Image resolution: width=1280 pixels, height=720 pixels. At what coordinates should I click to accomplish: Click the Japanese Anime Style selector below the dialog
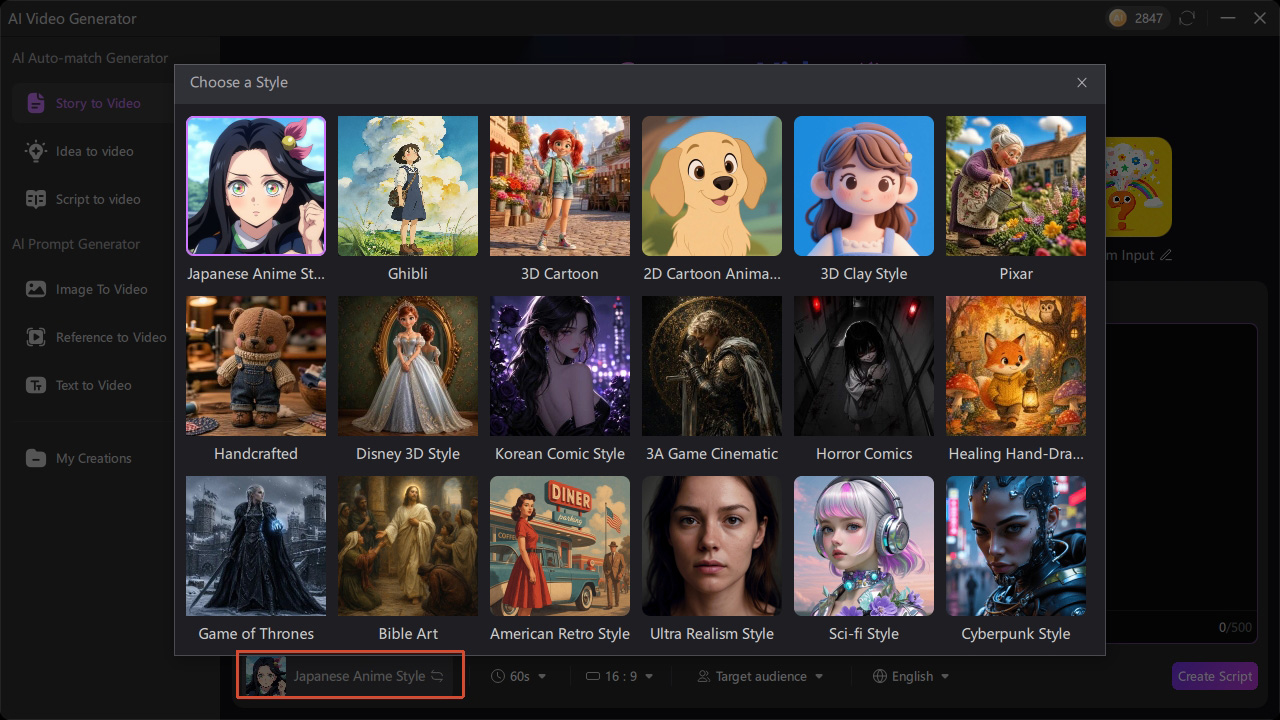coord(350,676)
